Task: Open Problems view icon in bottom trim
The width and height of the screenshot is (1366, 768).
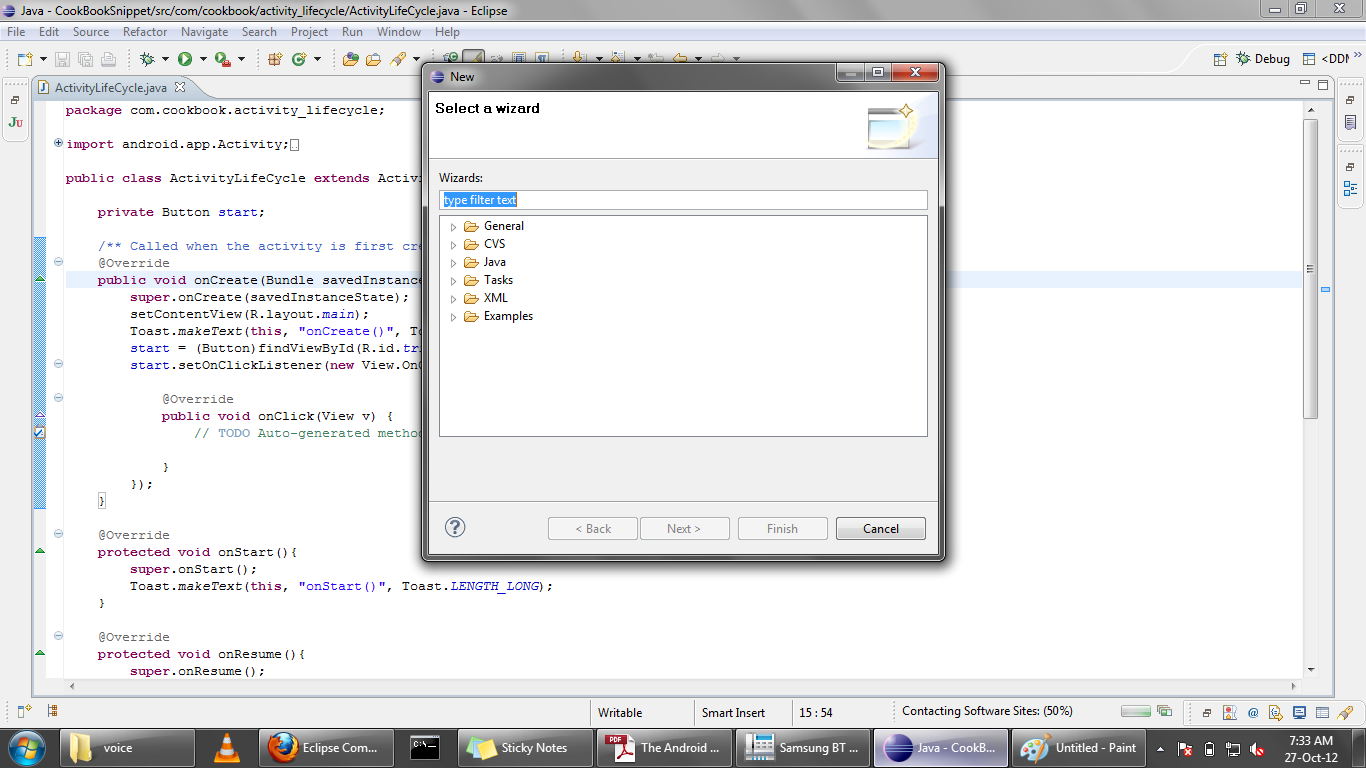Action: [x=1230, y=713]
